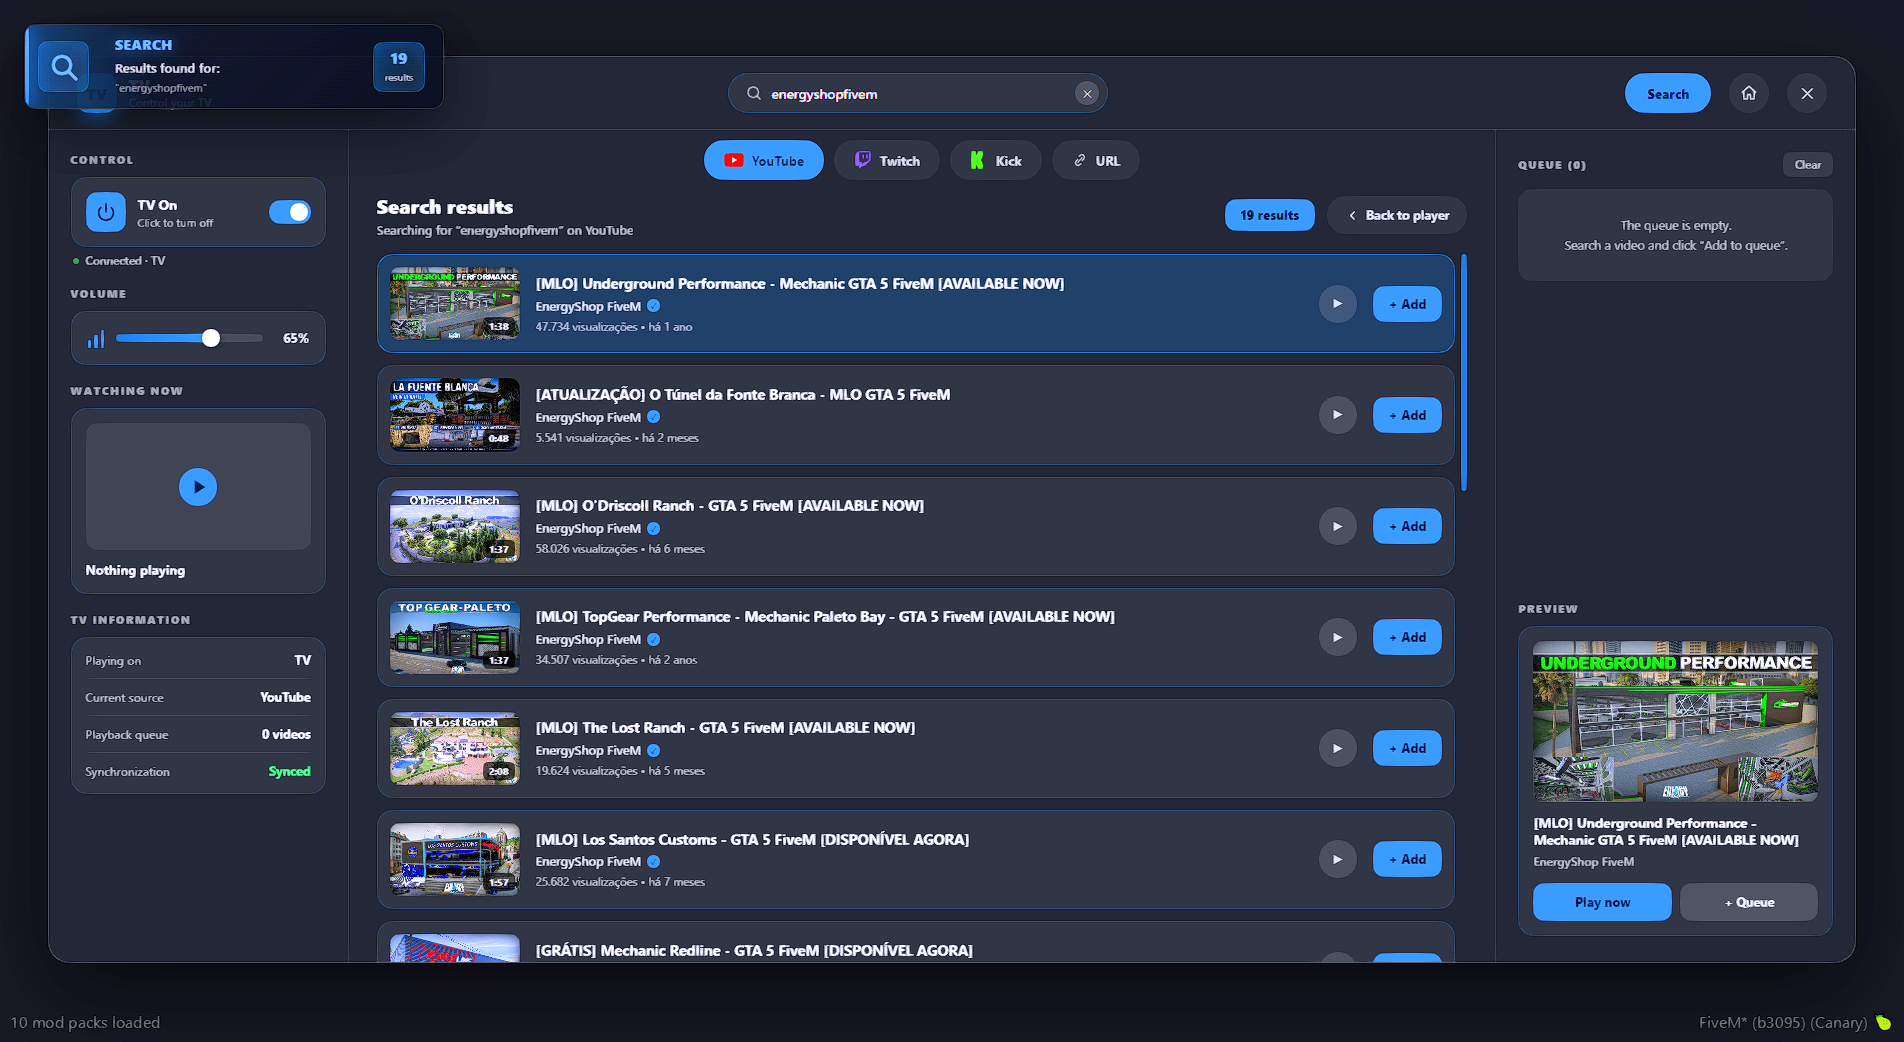Add O Túnel da Fonte Branca to queue

(1407, 415)
